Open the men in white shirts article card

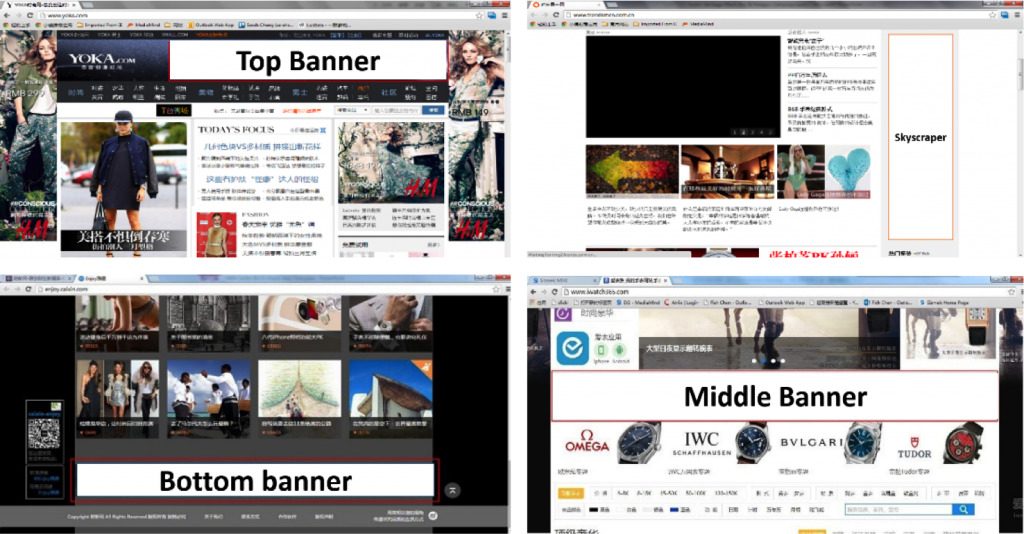coord(208,398)
